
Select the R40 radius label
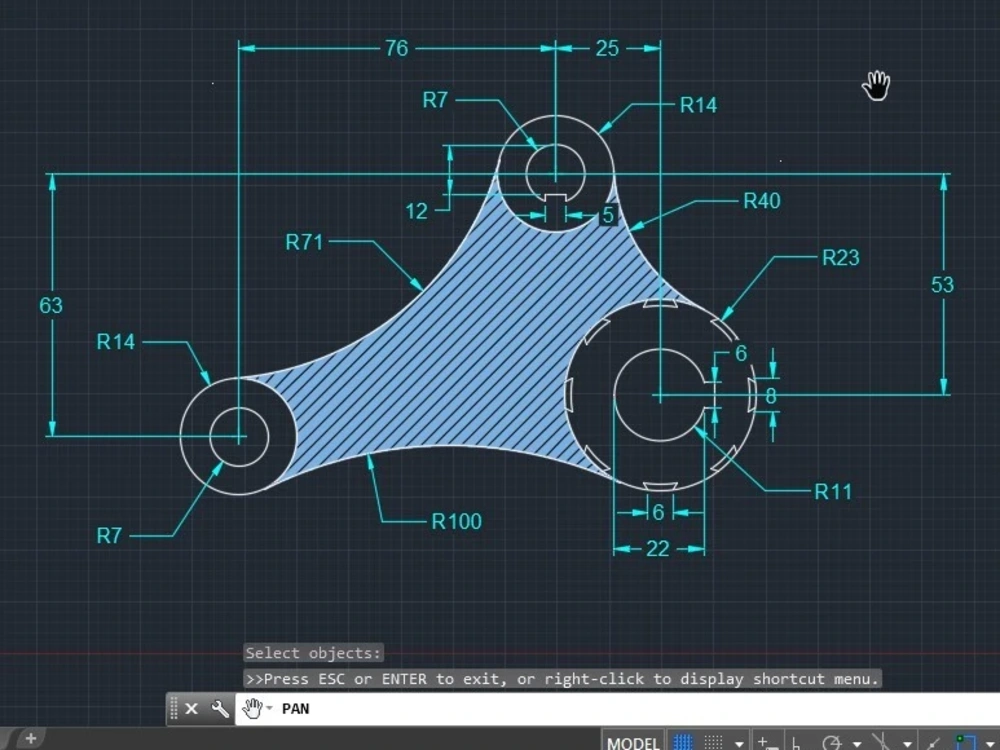tap(761, 201)
